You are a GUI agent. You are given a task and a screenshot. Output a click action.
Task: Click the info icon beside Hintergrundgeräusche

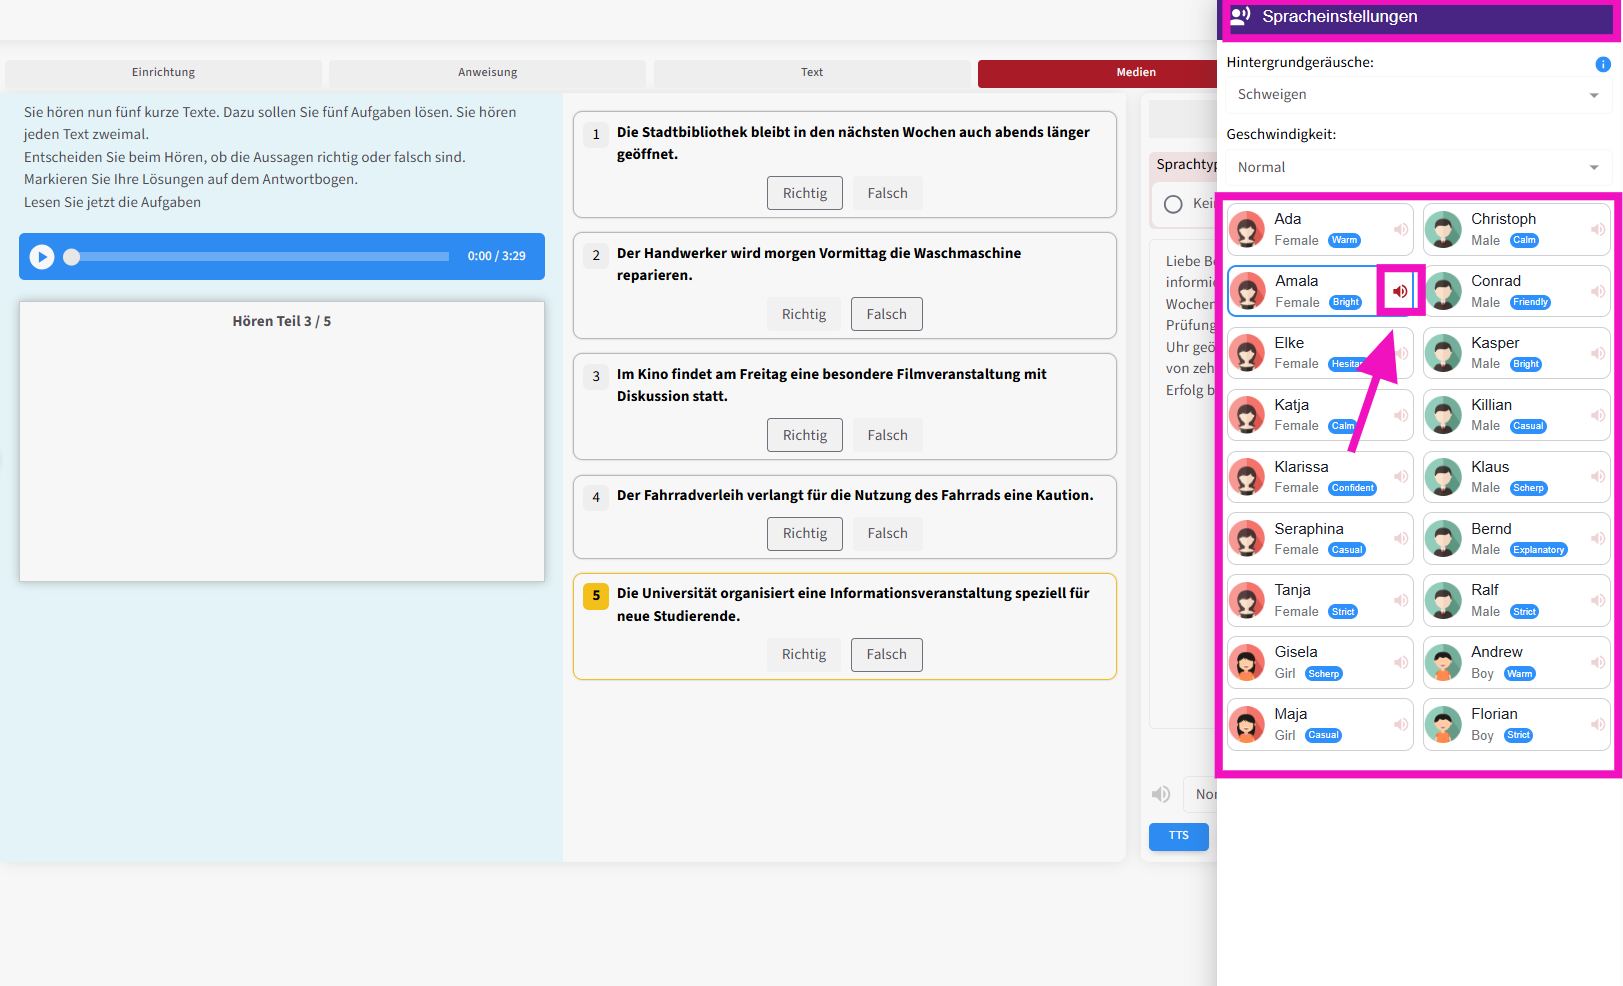1602,64
